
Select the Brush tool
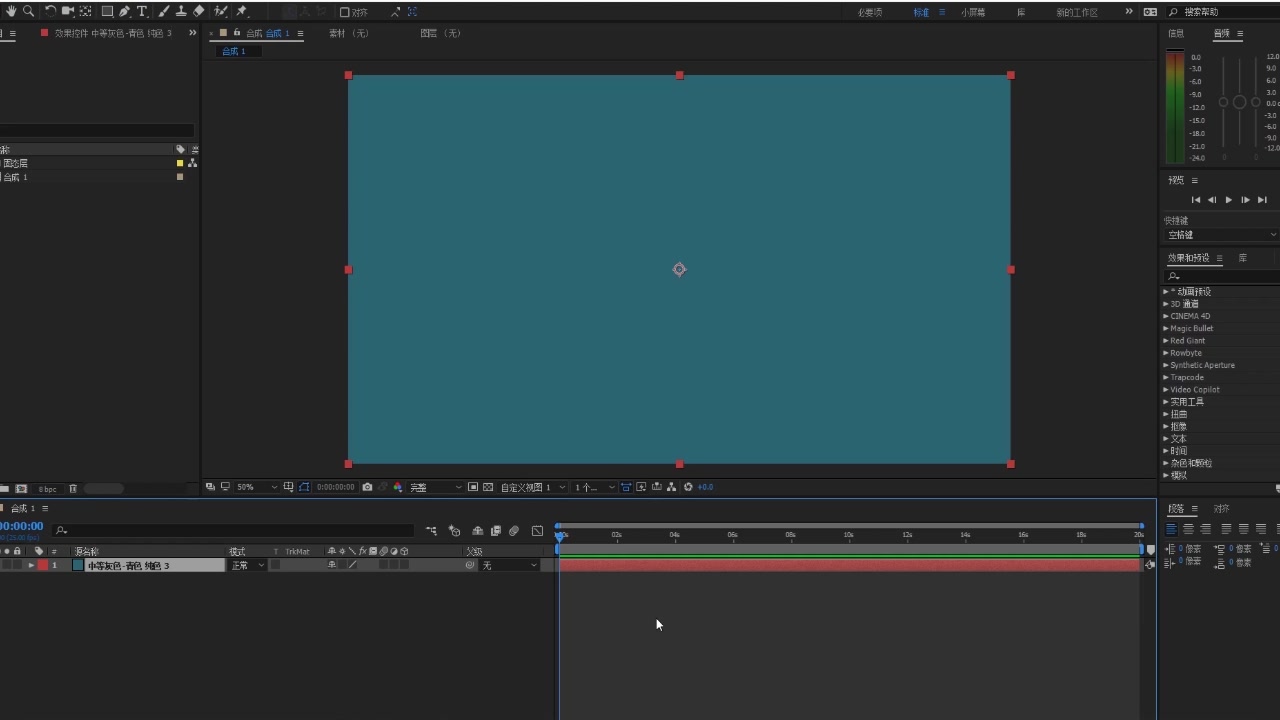coord(163,11)
